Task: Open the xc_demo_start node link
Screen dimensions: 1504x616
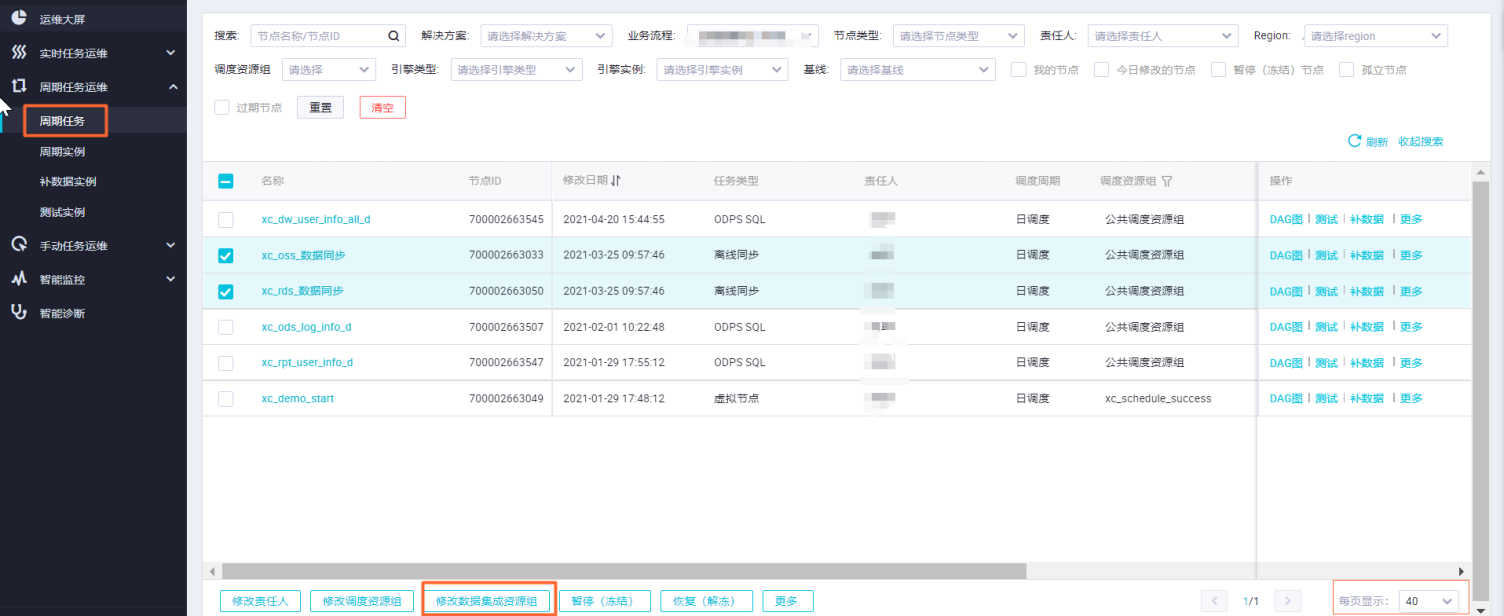Action: tap(298, 398)
